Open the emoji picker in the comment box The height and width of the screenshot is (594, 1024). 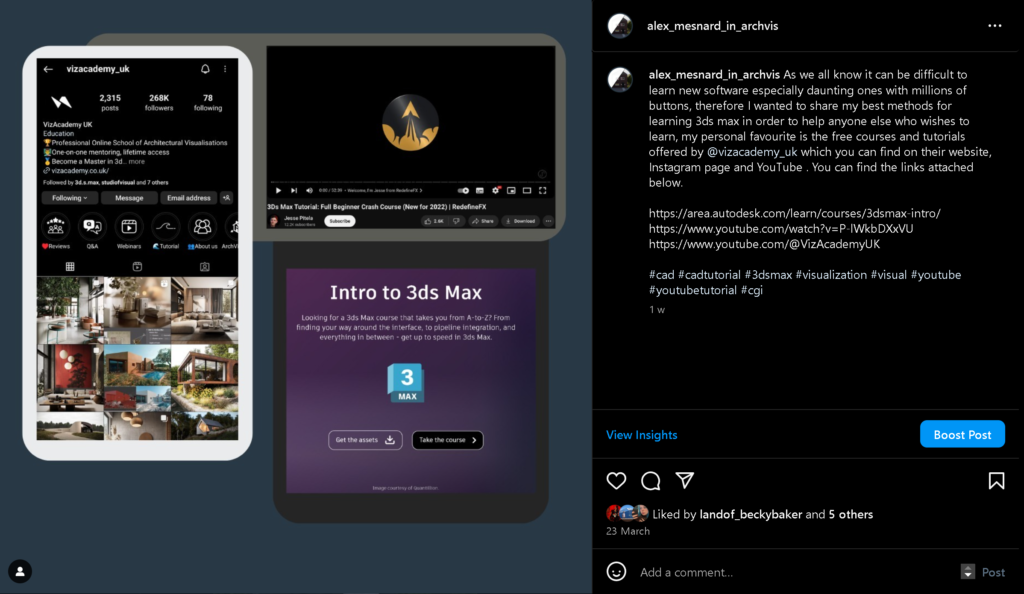pyautogui.click(x=616, y=572)
